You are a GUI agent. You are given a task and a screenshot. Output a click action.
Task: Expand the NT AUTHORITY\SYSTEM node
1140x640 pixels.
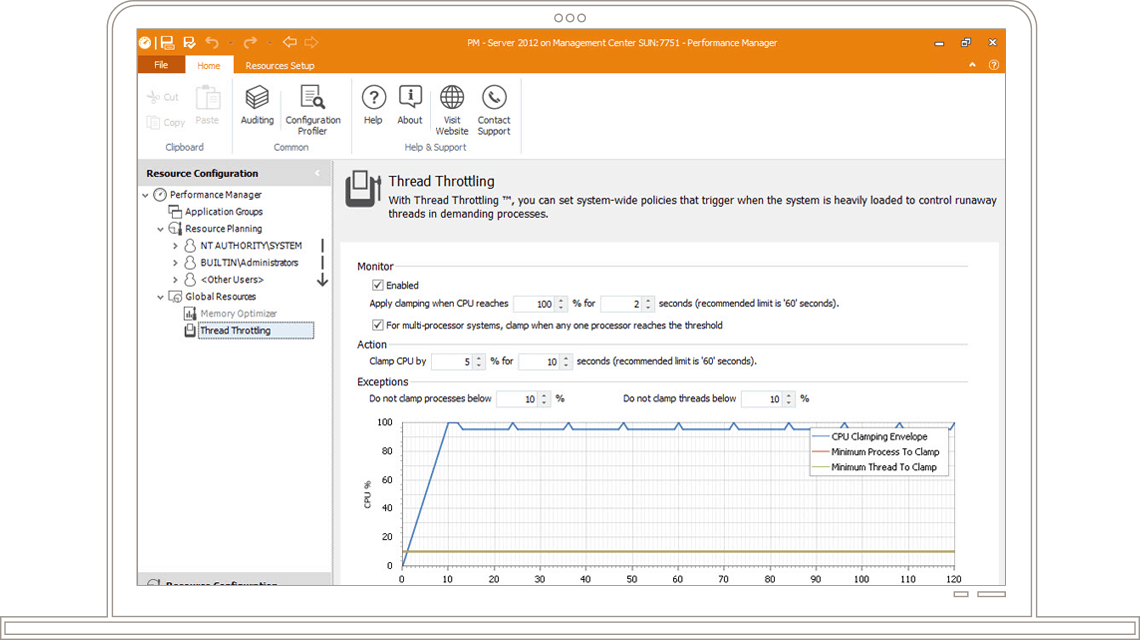point(175,246)
